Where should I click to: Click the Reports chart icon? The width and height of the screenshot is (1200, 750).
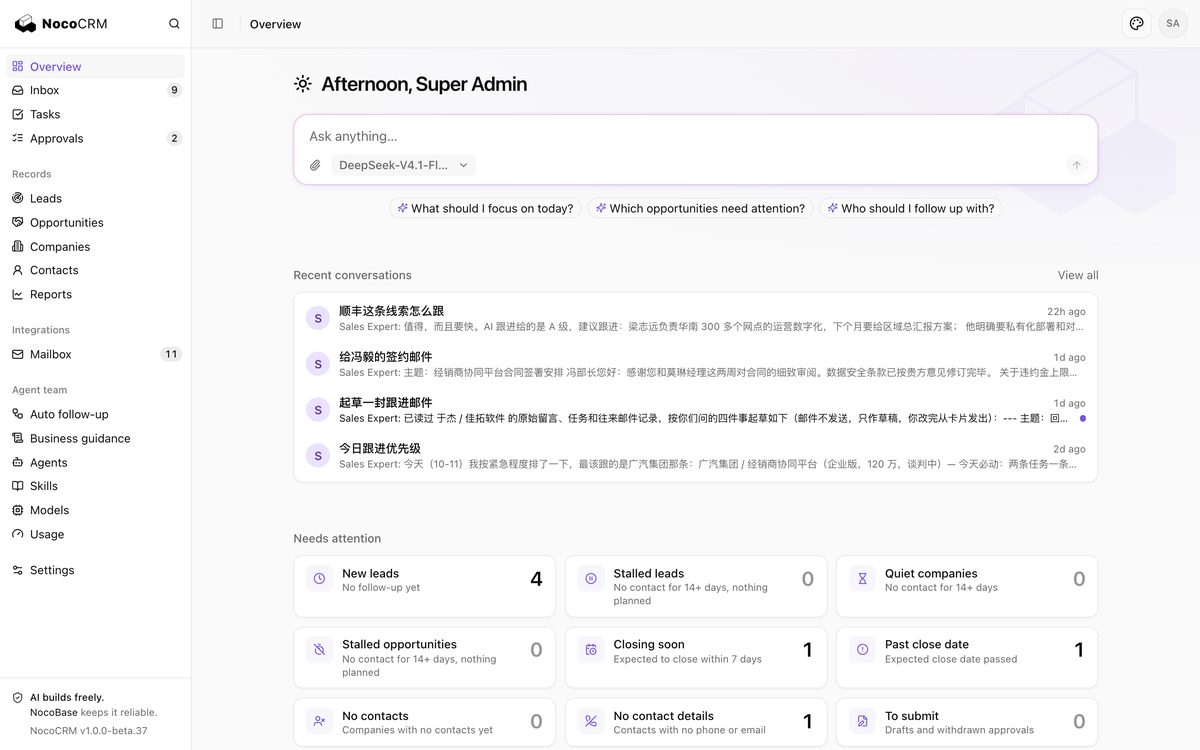pos(18,294)
